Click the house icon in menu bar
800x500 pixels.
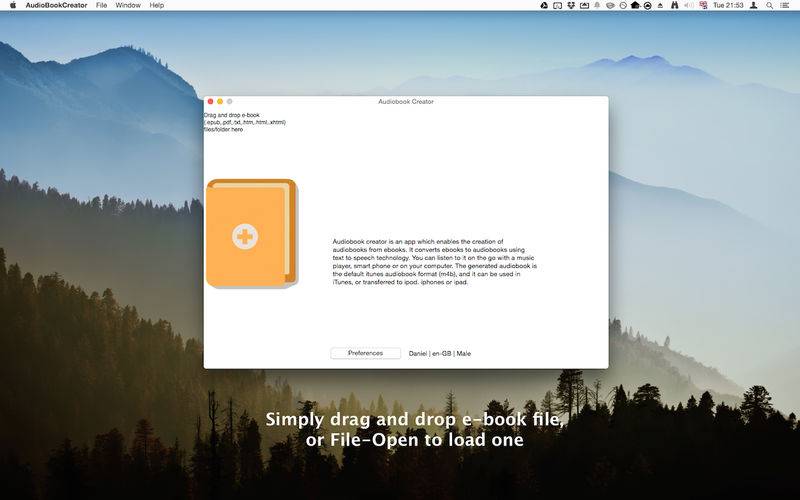[636, 5]
